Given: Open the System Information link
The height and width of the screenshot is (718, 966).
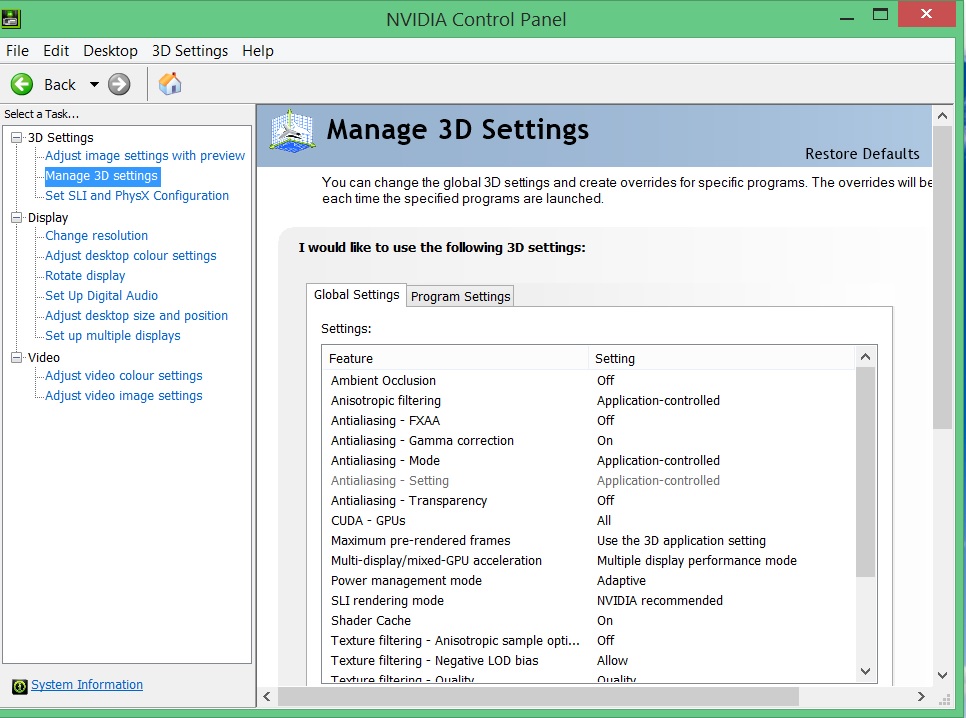Looking at the screenshot, I should [87, 685].
